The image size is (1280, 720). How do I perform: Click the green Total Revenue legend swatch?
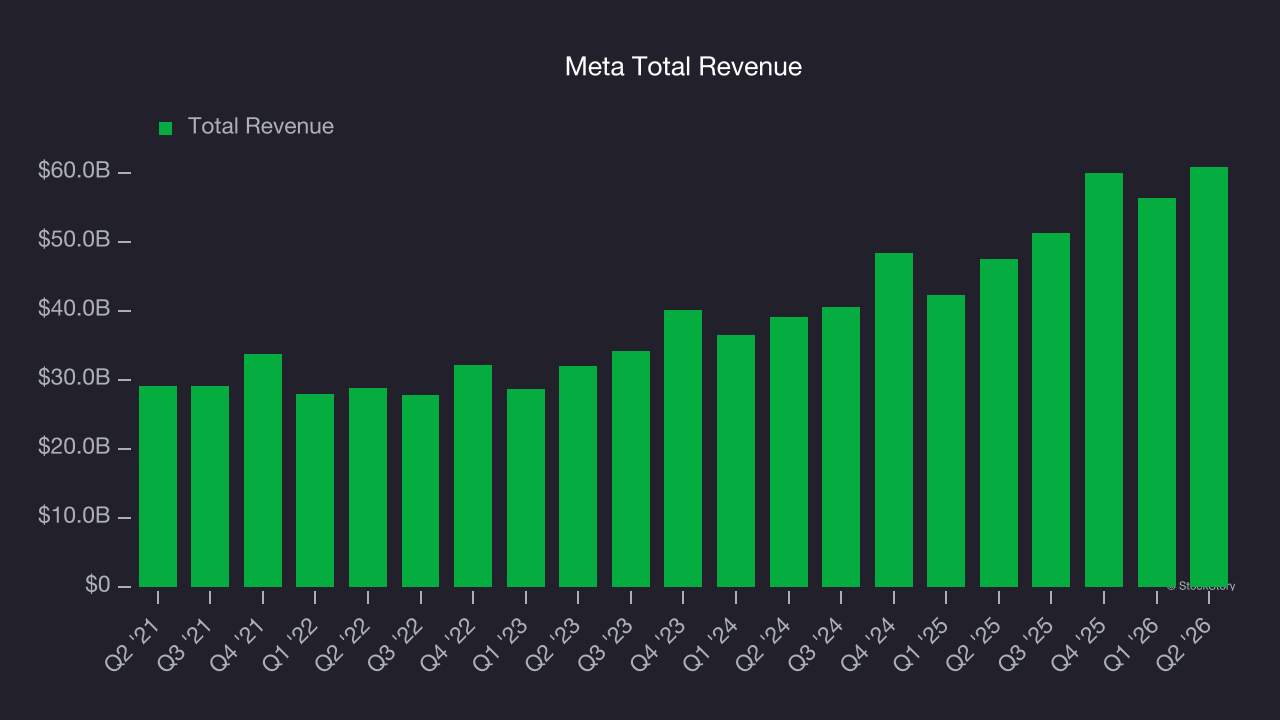click(166, 128)
